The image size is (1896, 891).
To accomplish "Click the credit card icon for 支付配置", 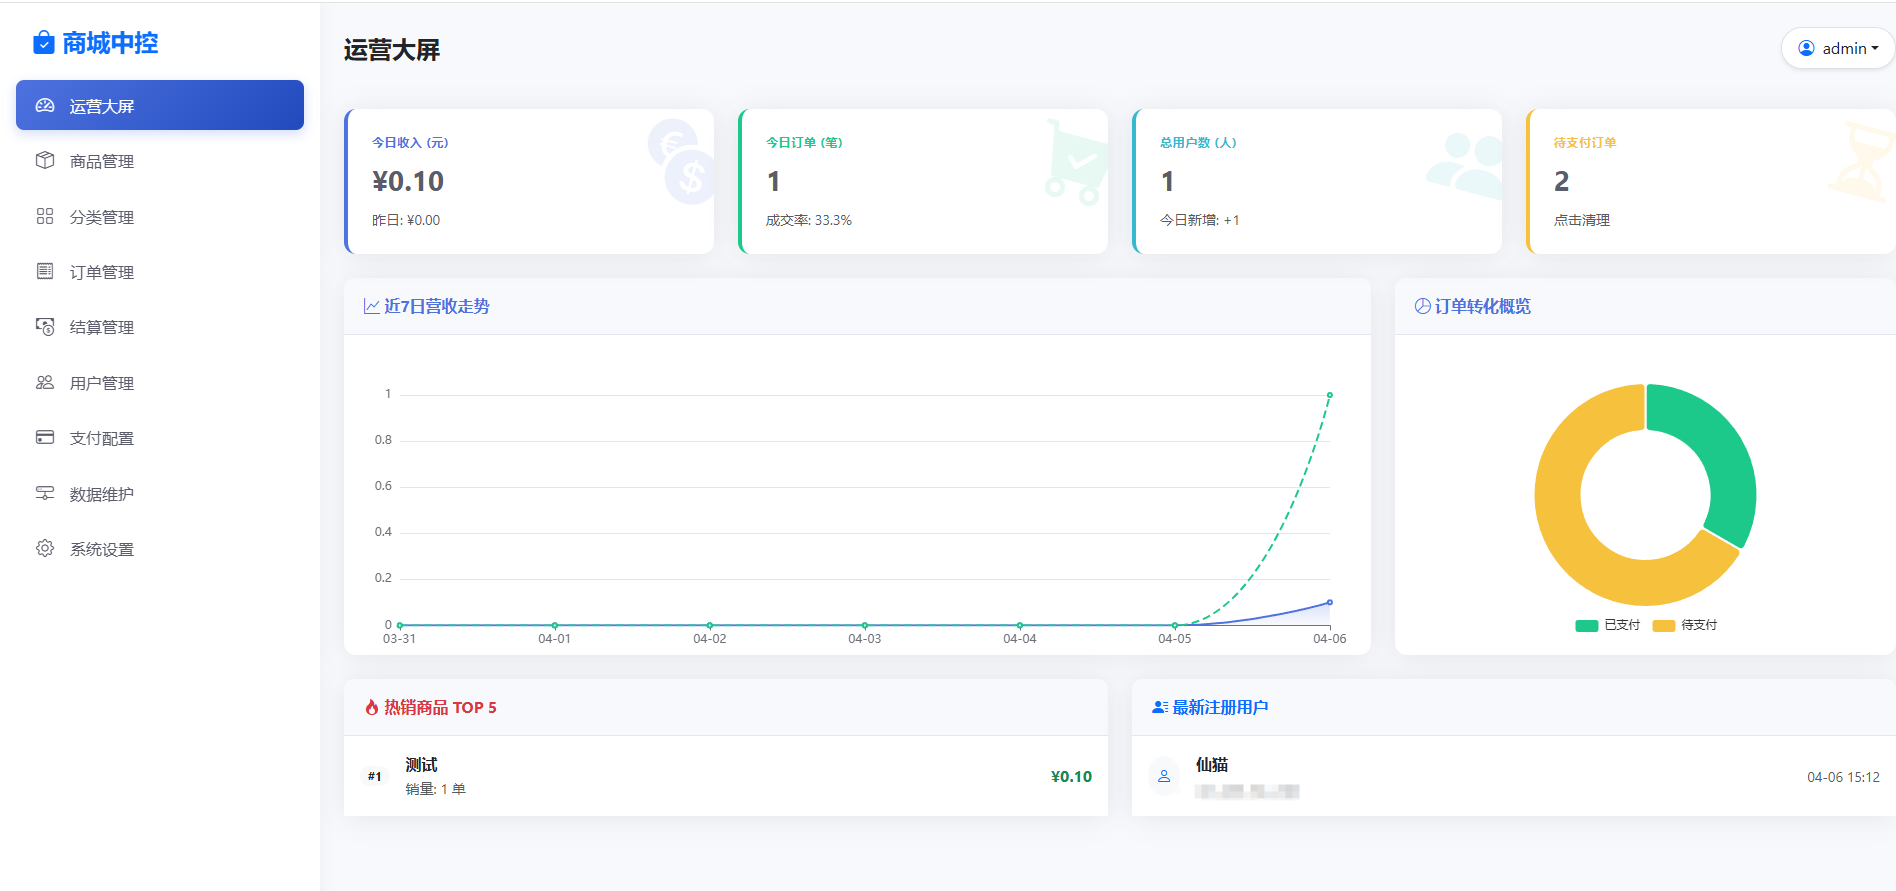I will [45, 438].
